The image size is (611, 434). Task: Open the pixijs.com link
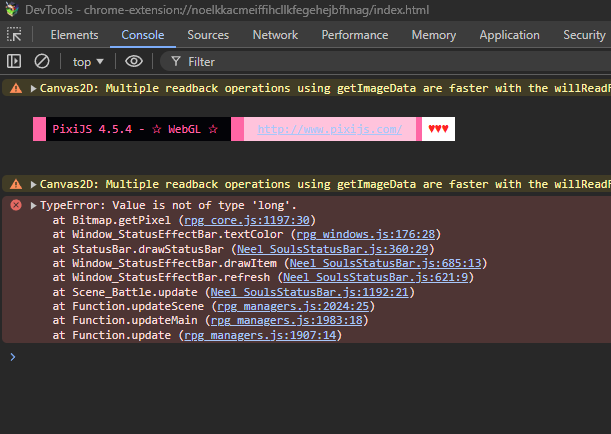click(330, 129)
